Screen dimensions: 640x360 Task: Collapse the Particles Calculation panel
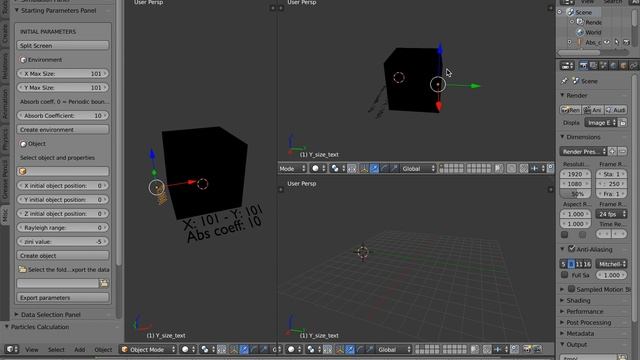click(x=7, y=327)
